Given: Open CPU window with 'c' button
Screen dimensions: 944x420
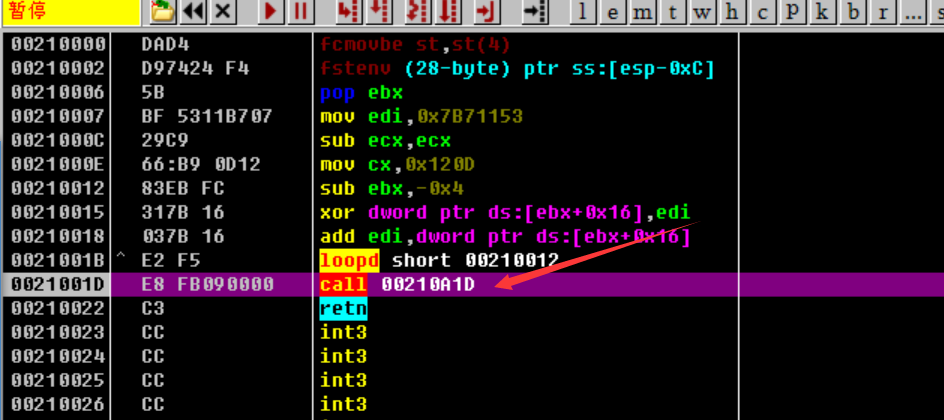Looking at the screenshot, I should pos(763,12).
